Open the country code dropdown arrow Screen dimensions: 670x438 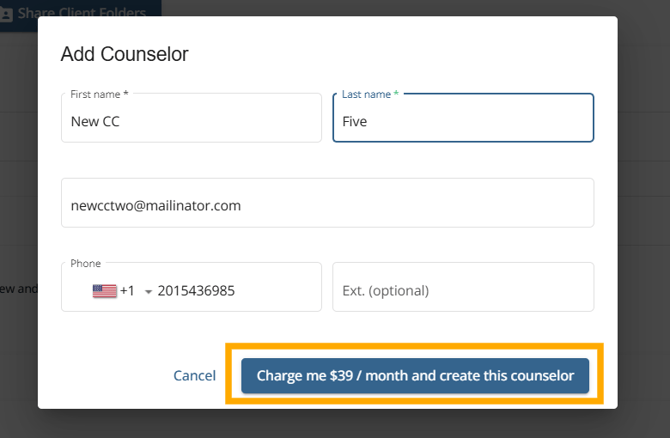(x=148, y=292)
